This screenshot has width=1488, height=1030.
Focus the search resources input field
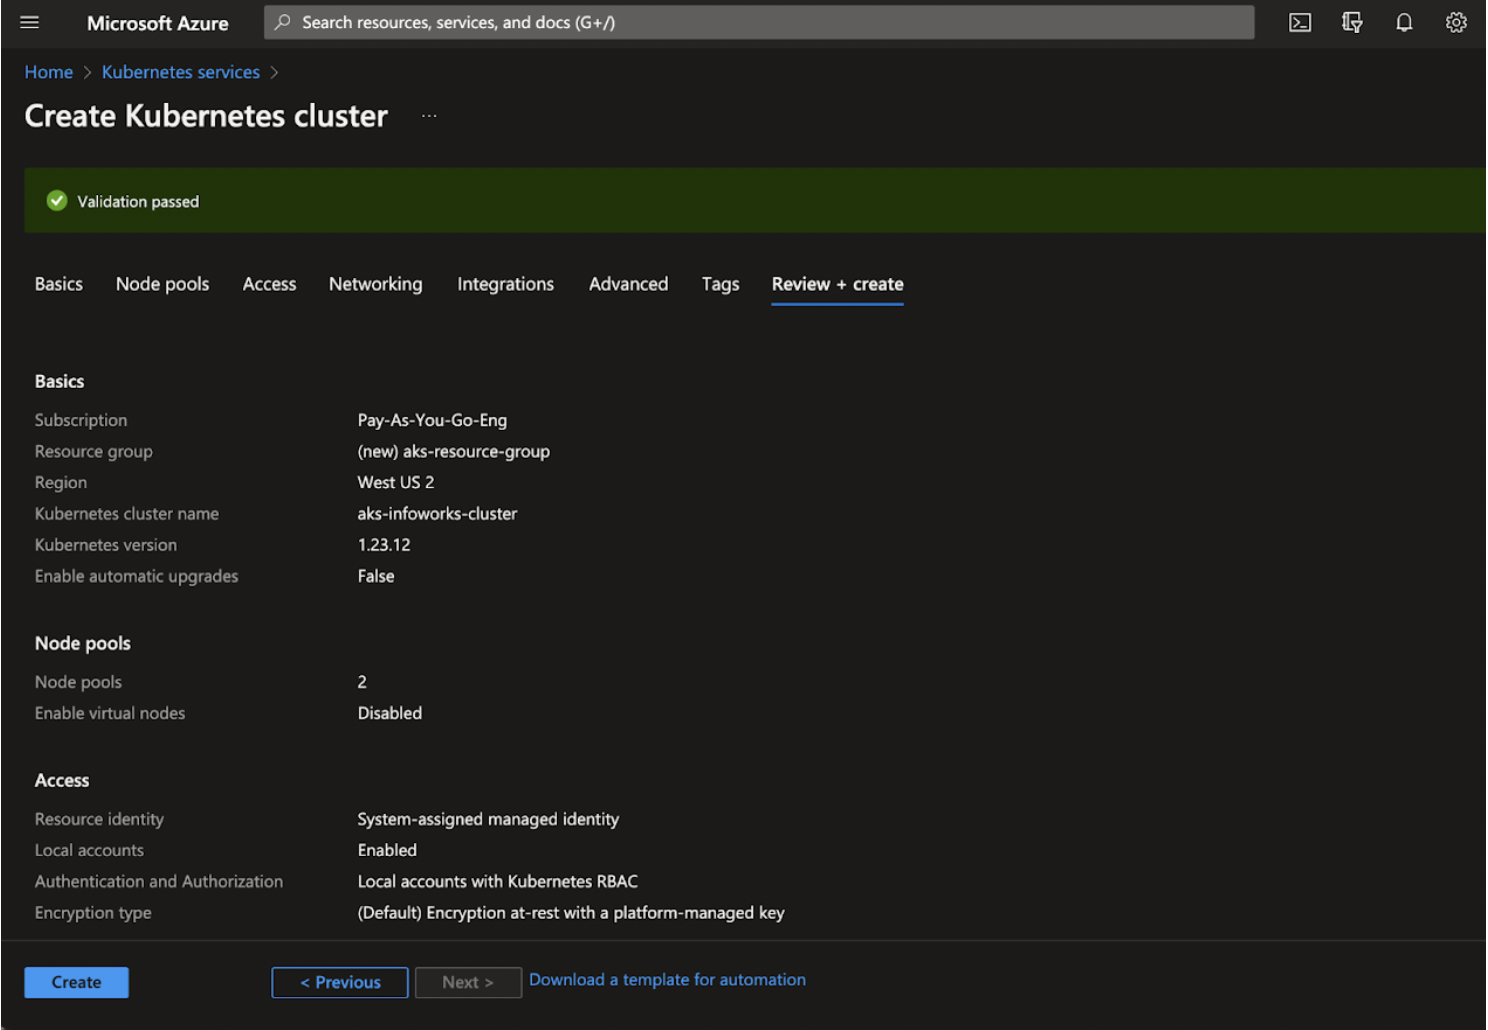pos(759,22)
